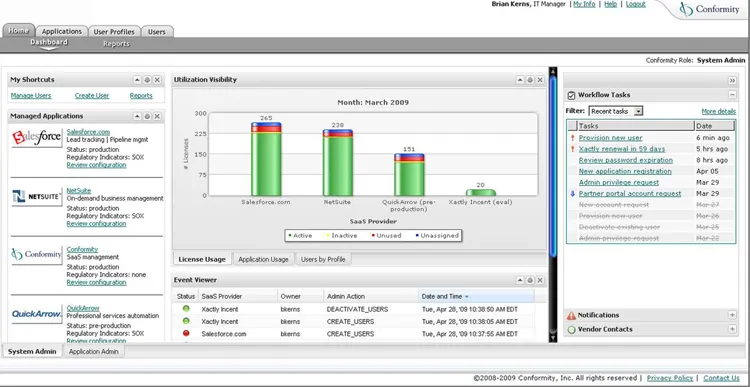Open the Applications tab
Viewport: 750px width, 387px height.
pyautogui.click(x=62, y=32)
